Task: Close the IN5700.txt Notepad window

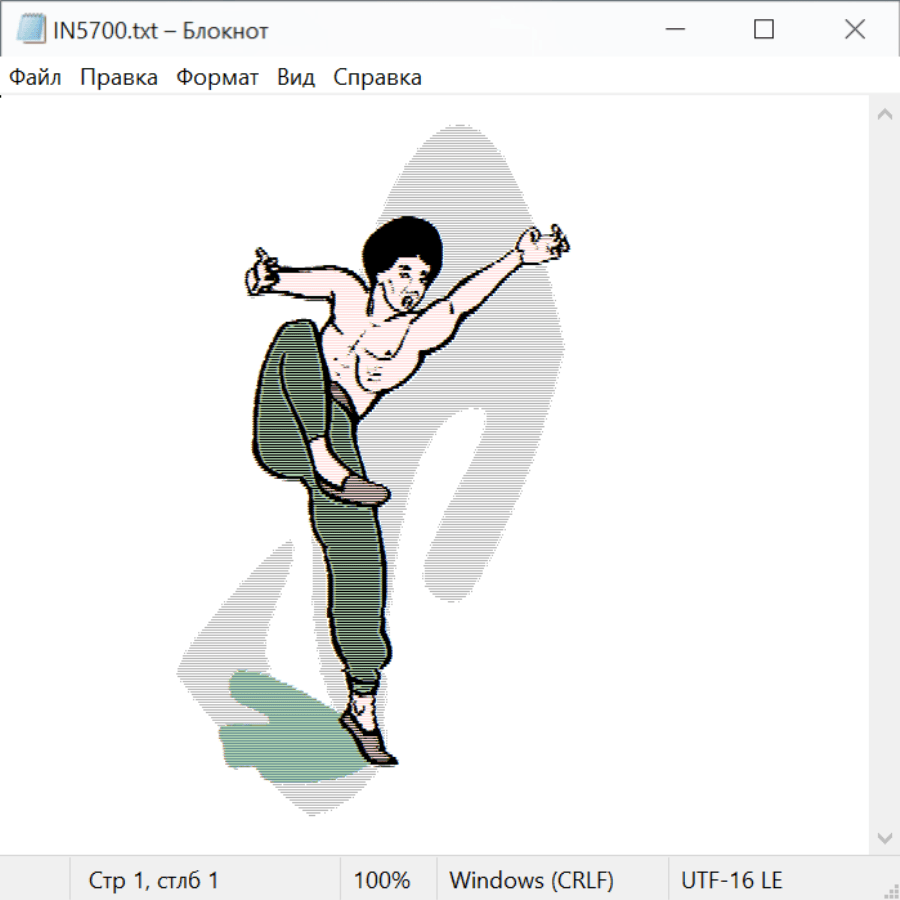Action: (x=854, y=30)
